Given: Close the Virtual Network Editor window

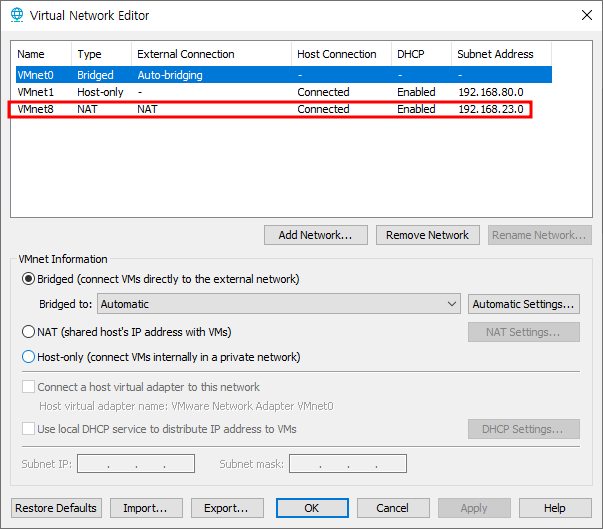Looking at the screenshot, I should [x=586, y=15].
